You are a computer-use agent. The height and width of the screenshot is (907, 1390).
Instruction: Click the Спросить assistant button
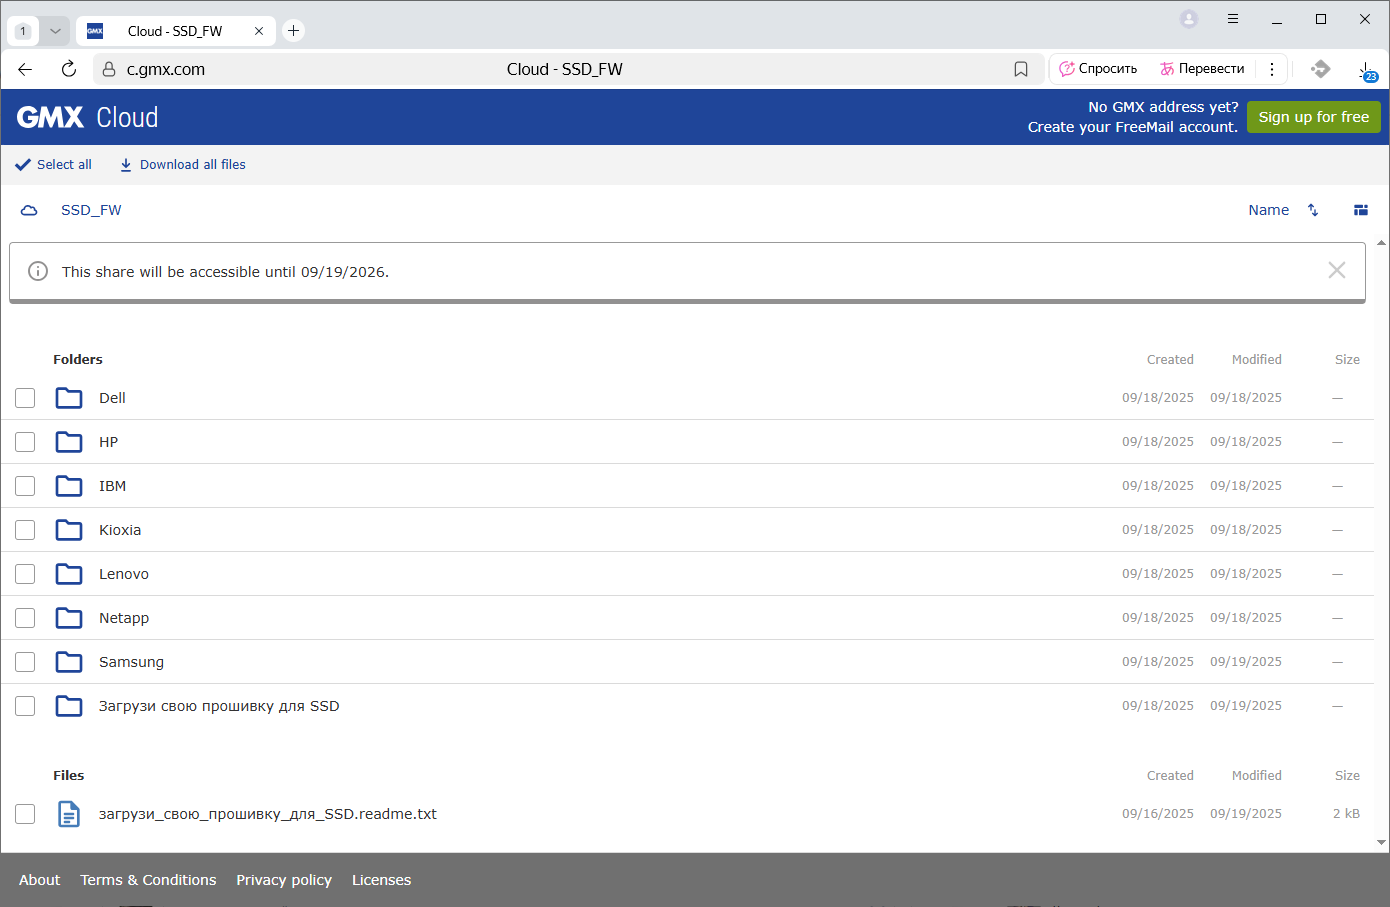coord(1098,69)
